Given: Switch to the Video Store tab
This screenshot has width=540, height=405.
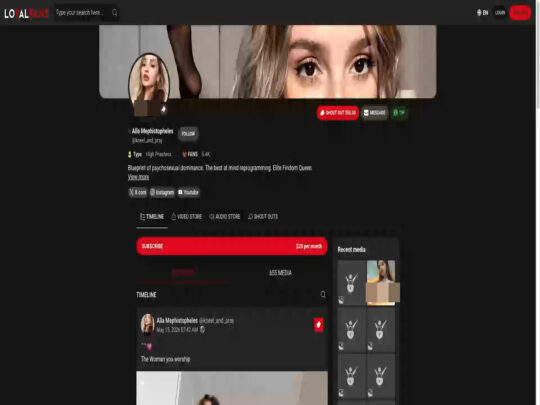Looking at the screenshot, I should pos(187,217).
